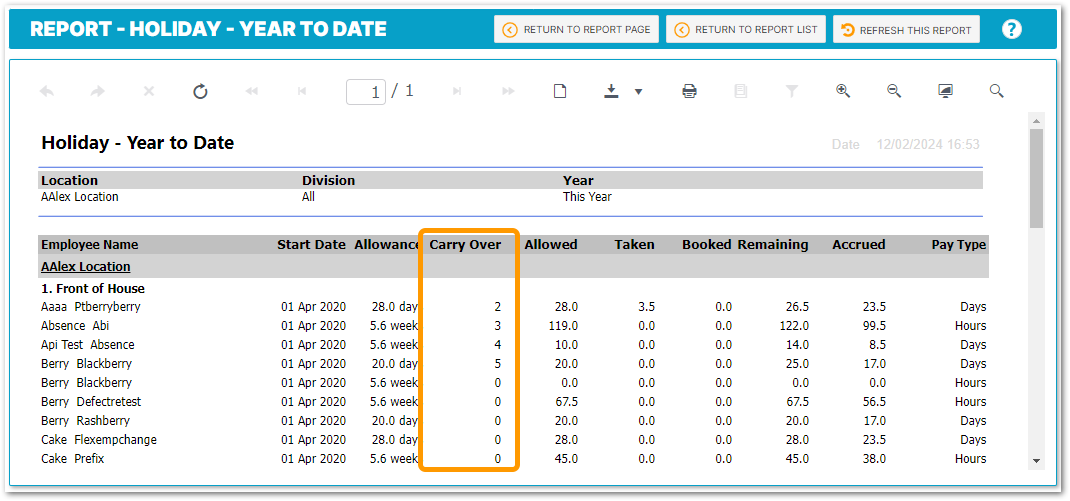
Task: Go to next page icon
Action: tap(457, 91)
